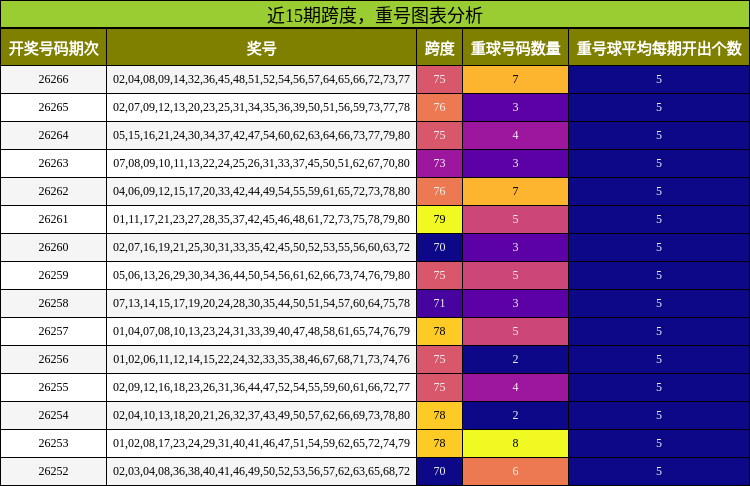Select the 重号球平均每期开出个数 column header
Image resolution: width=750 pixels, height=486 pixels.
[x=659, y=48]
